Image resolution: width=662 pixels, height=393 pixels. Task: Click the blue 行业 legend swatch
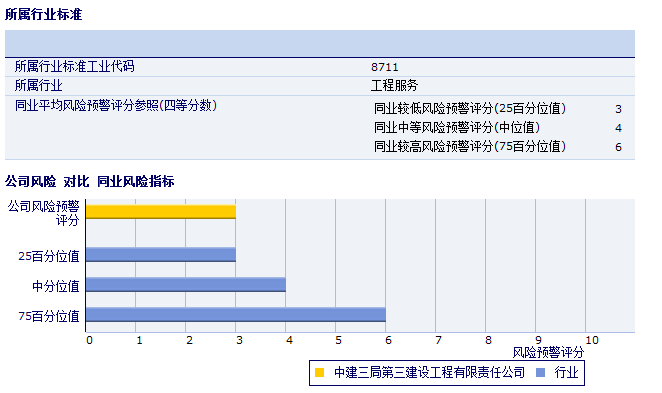pos(540,372)
